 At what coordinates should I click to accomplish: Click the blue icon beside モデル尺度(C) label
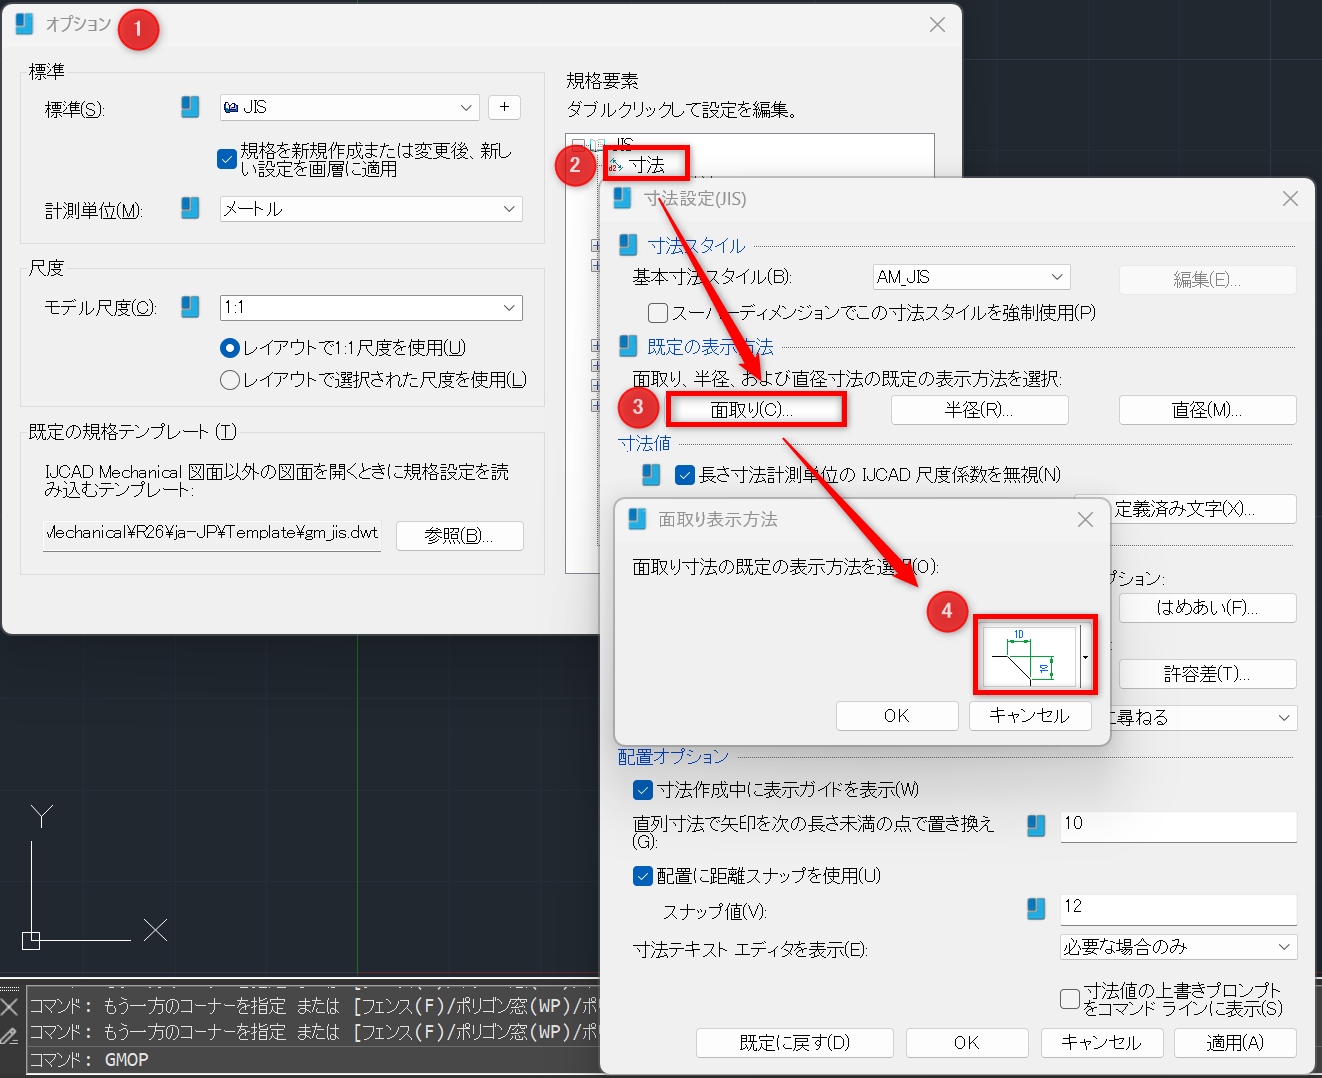190,307
